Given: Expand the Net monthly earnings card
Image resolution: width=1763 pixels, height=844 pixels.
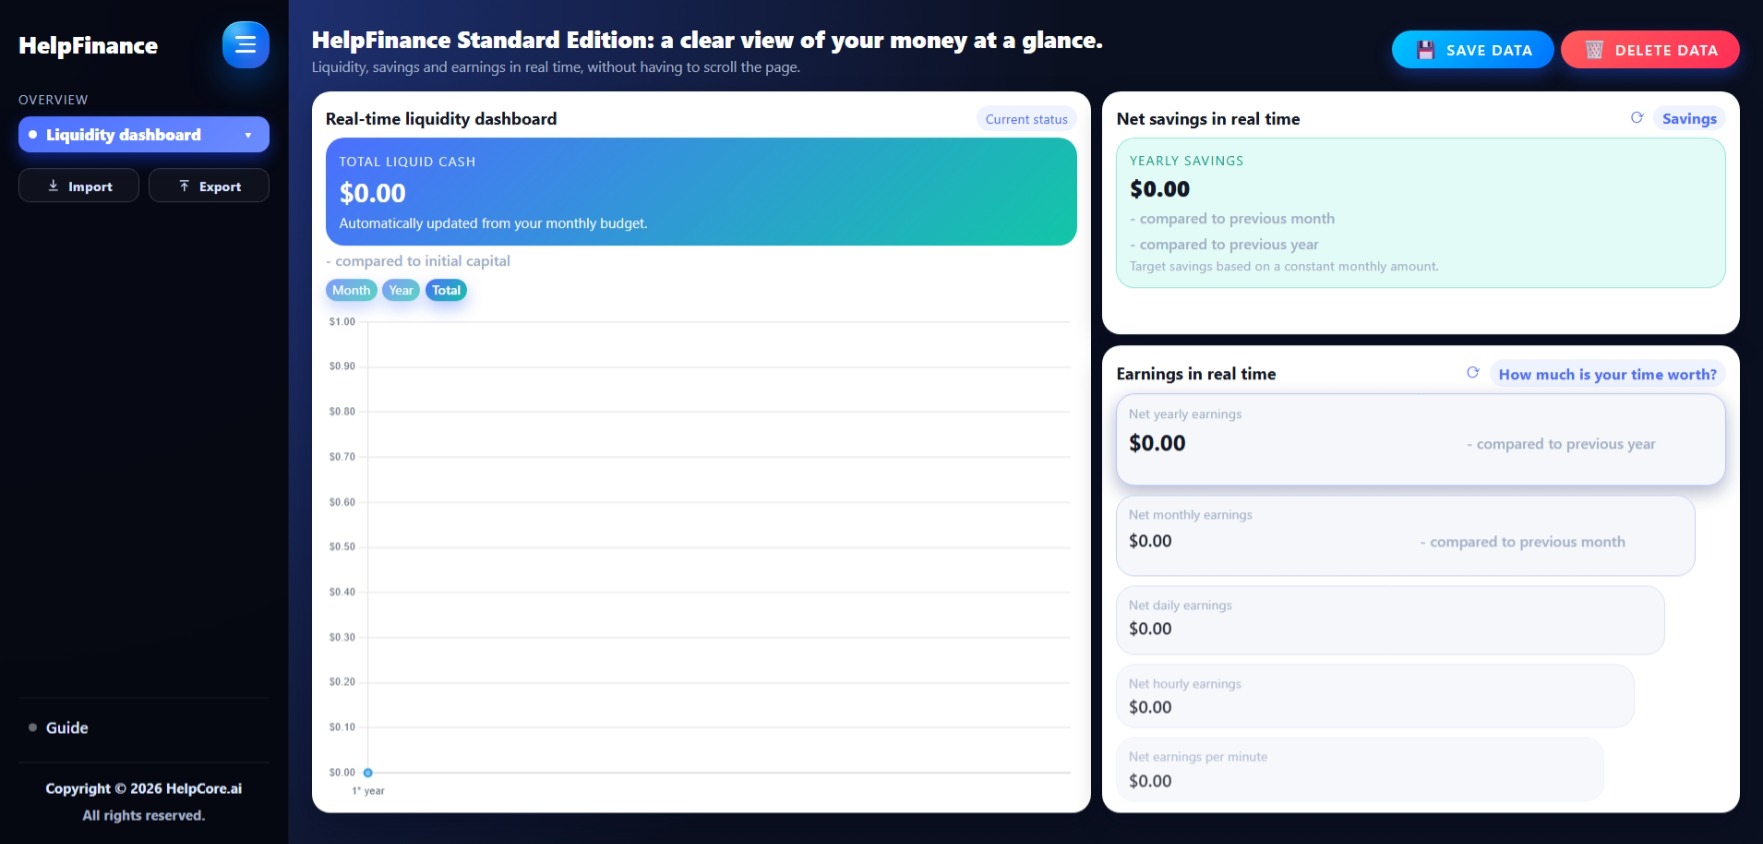Looking at the screenshot, I should coord(1405,536).
